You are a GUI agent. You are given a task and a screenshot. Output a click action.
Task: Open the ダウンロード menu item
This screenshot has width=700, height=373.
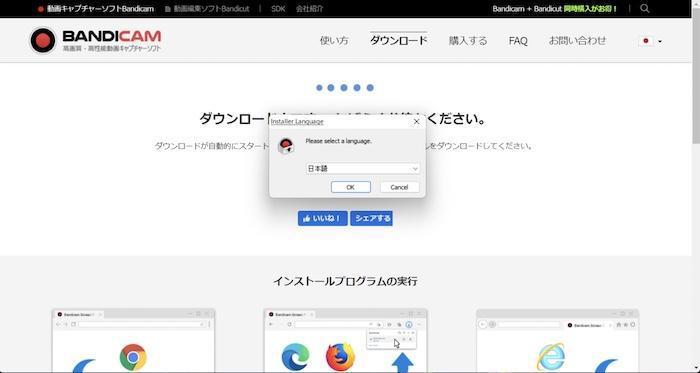(398, 41)
